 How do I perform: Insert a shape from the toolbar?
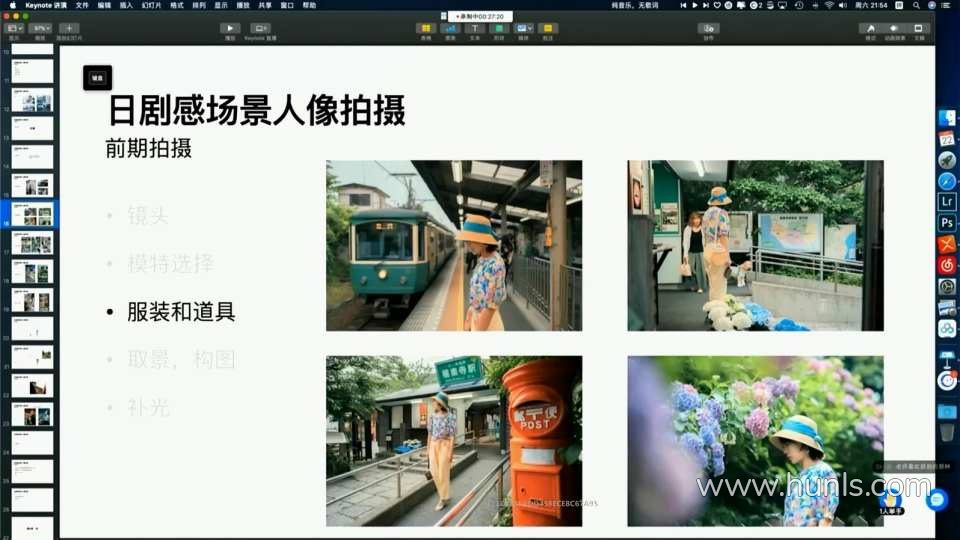point(499,28)
